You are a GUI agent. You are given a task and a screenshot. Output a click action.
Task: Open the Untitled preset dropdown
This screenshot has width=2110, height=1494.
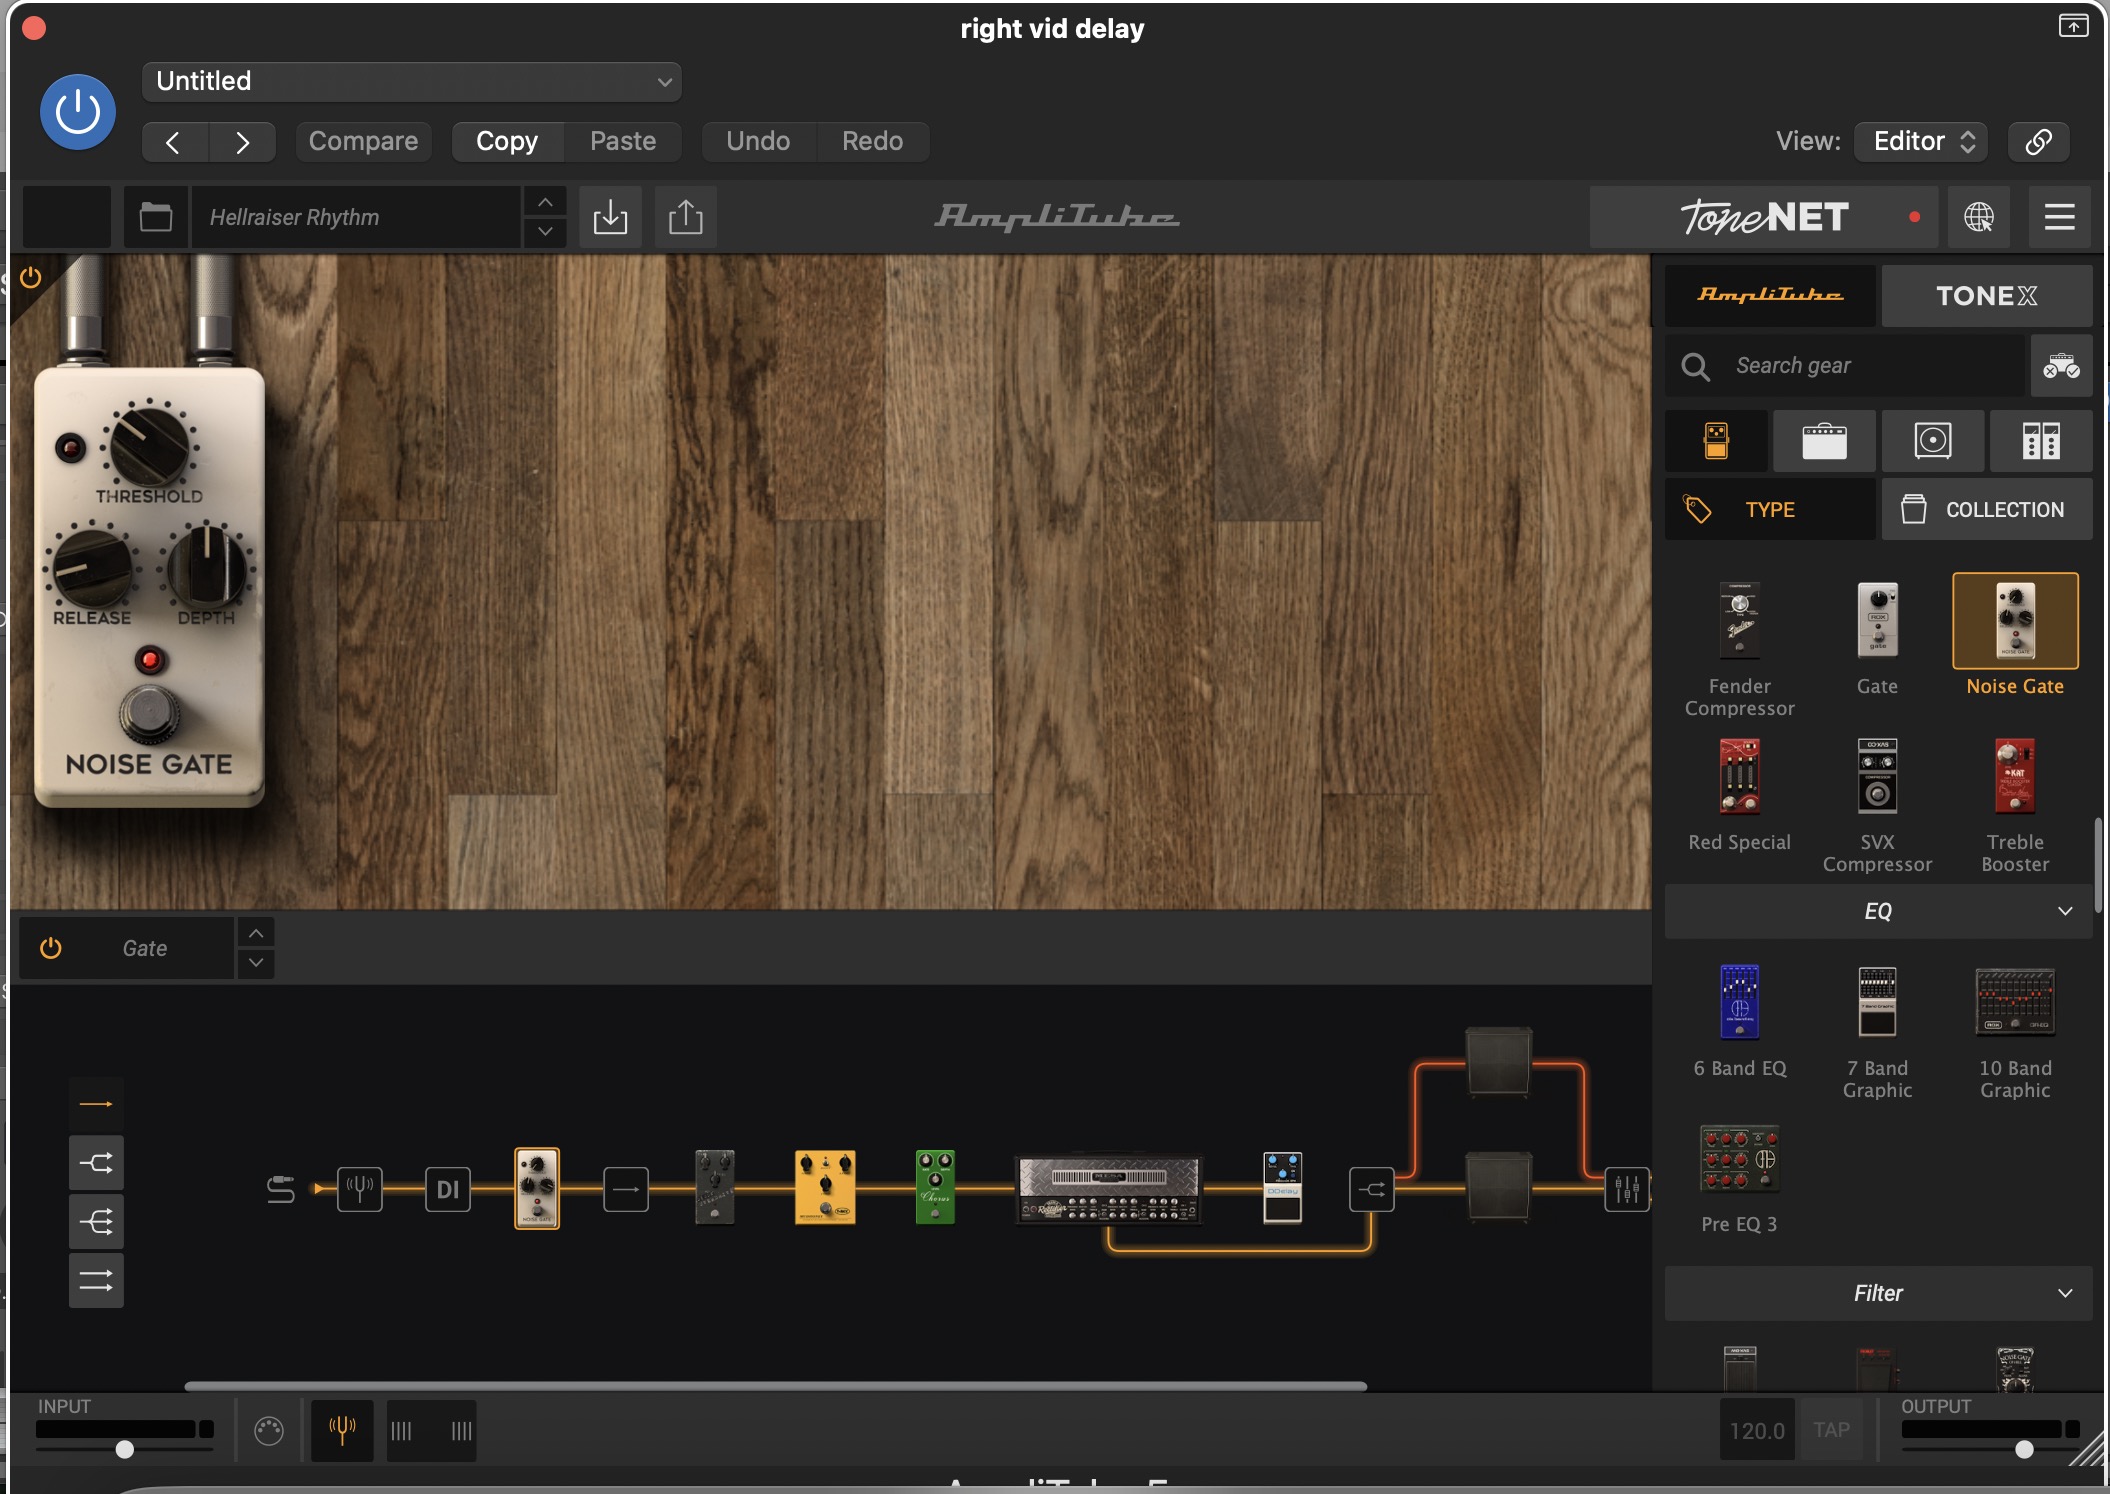(x=412, y=82)
